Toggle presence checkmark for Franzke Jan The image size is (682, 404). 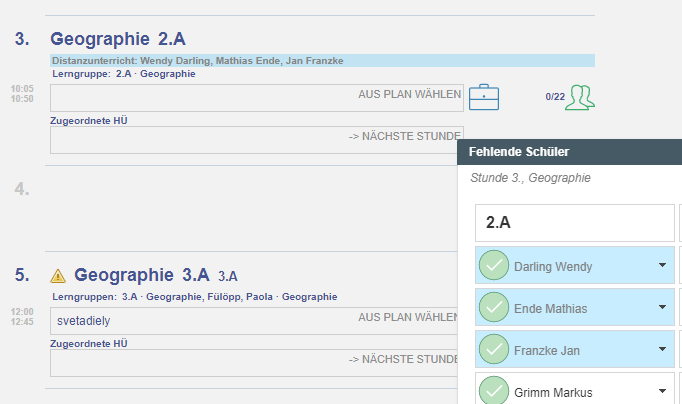tap(494, 349)
